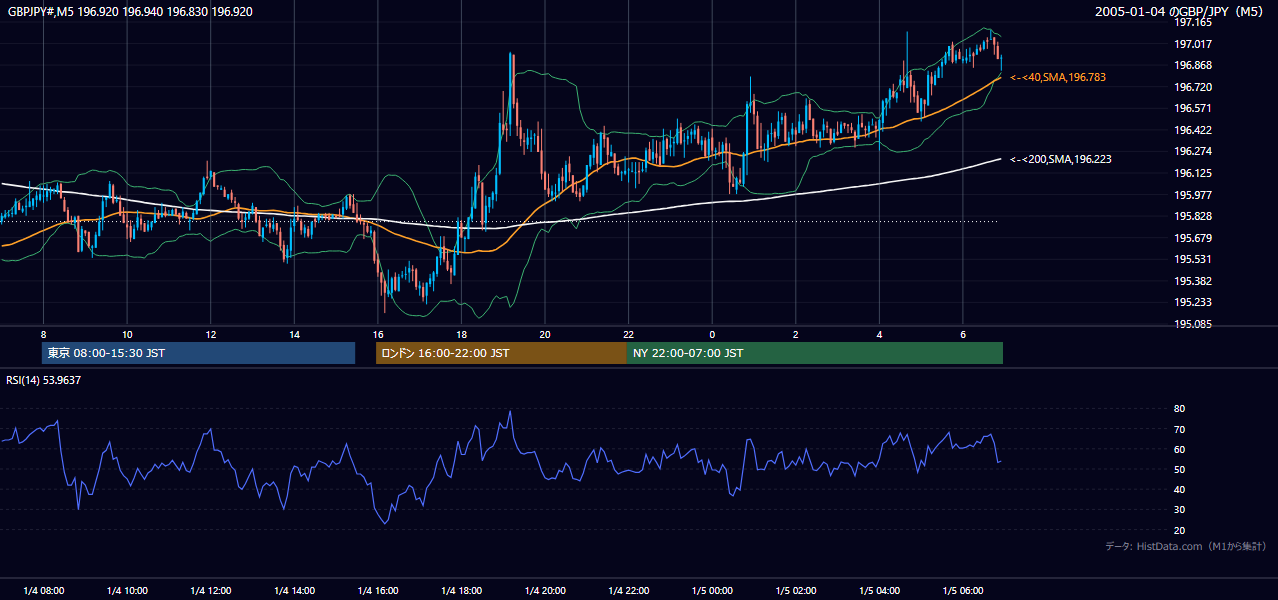Click the 2005-01-04 GBP/JPY (M5) title
The width and height of the screenshot is (1278, 600).
pos(1180,12)
